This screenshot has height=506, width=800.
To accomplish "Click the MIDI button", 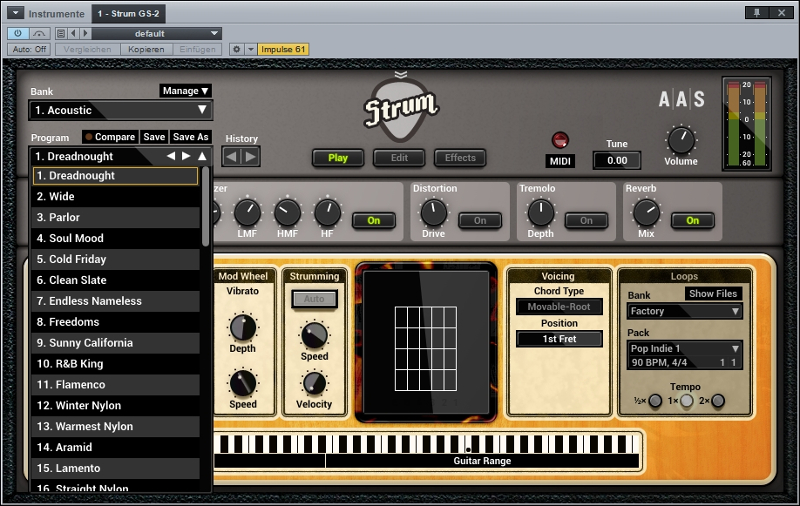I will [560, 161].
